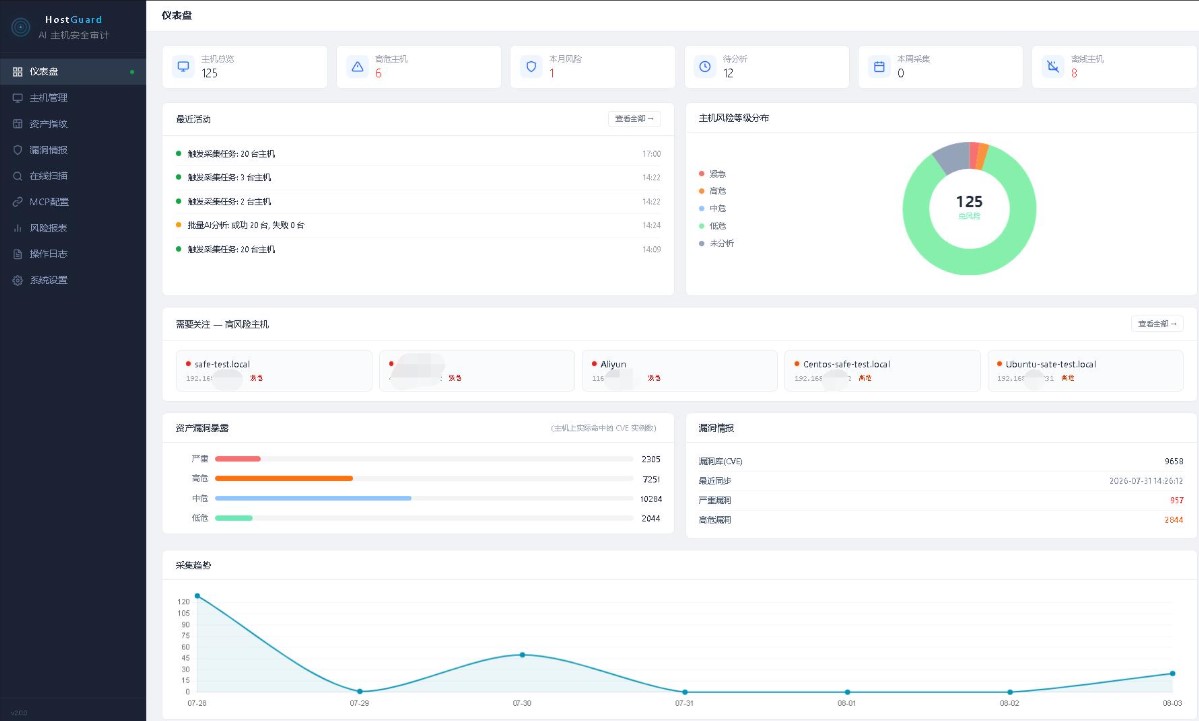Click the monitor icon on 主机总览 card
The image size is (1199, 721).
pyautogui.click(x=184, y=67)
